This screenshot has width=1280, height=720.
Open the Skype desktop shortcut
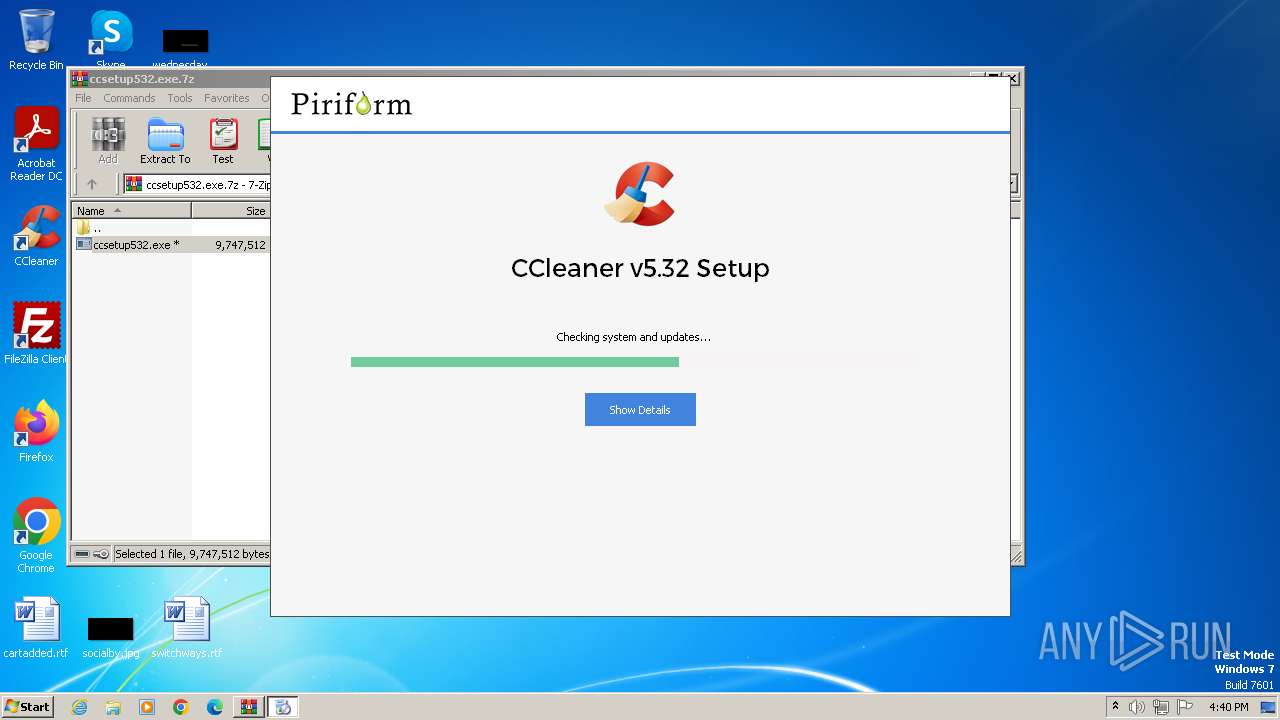[111, 38]
